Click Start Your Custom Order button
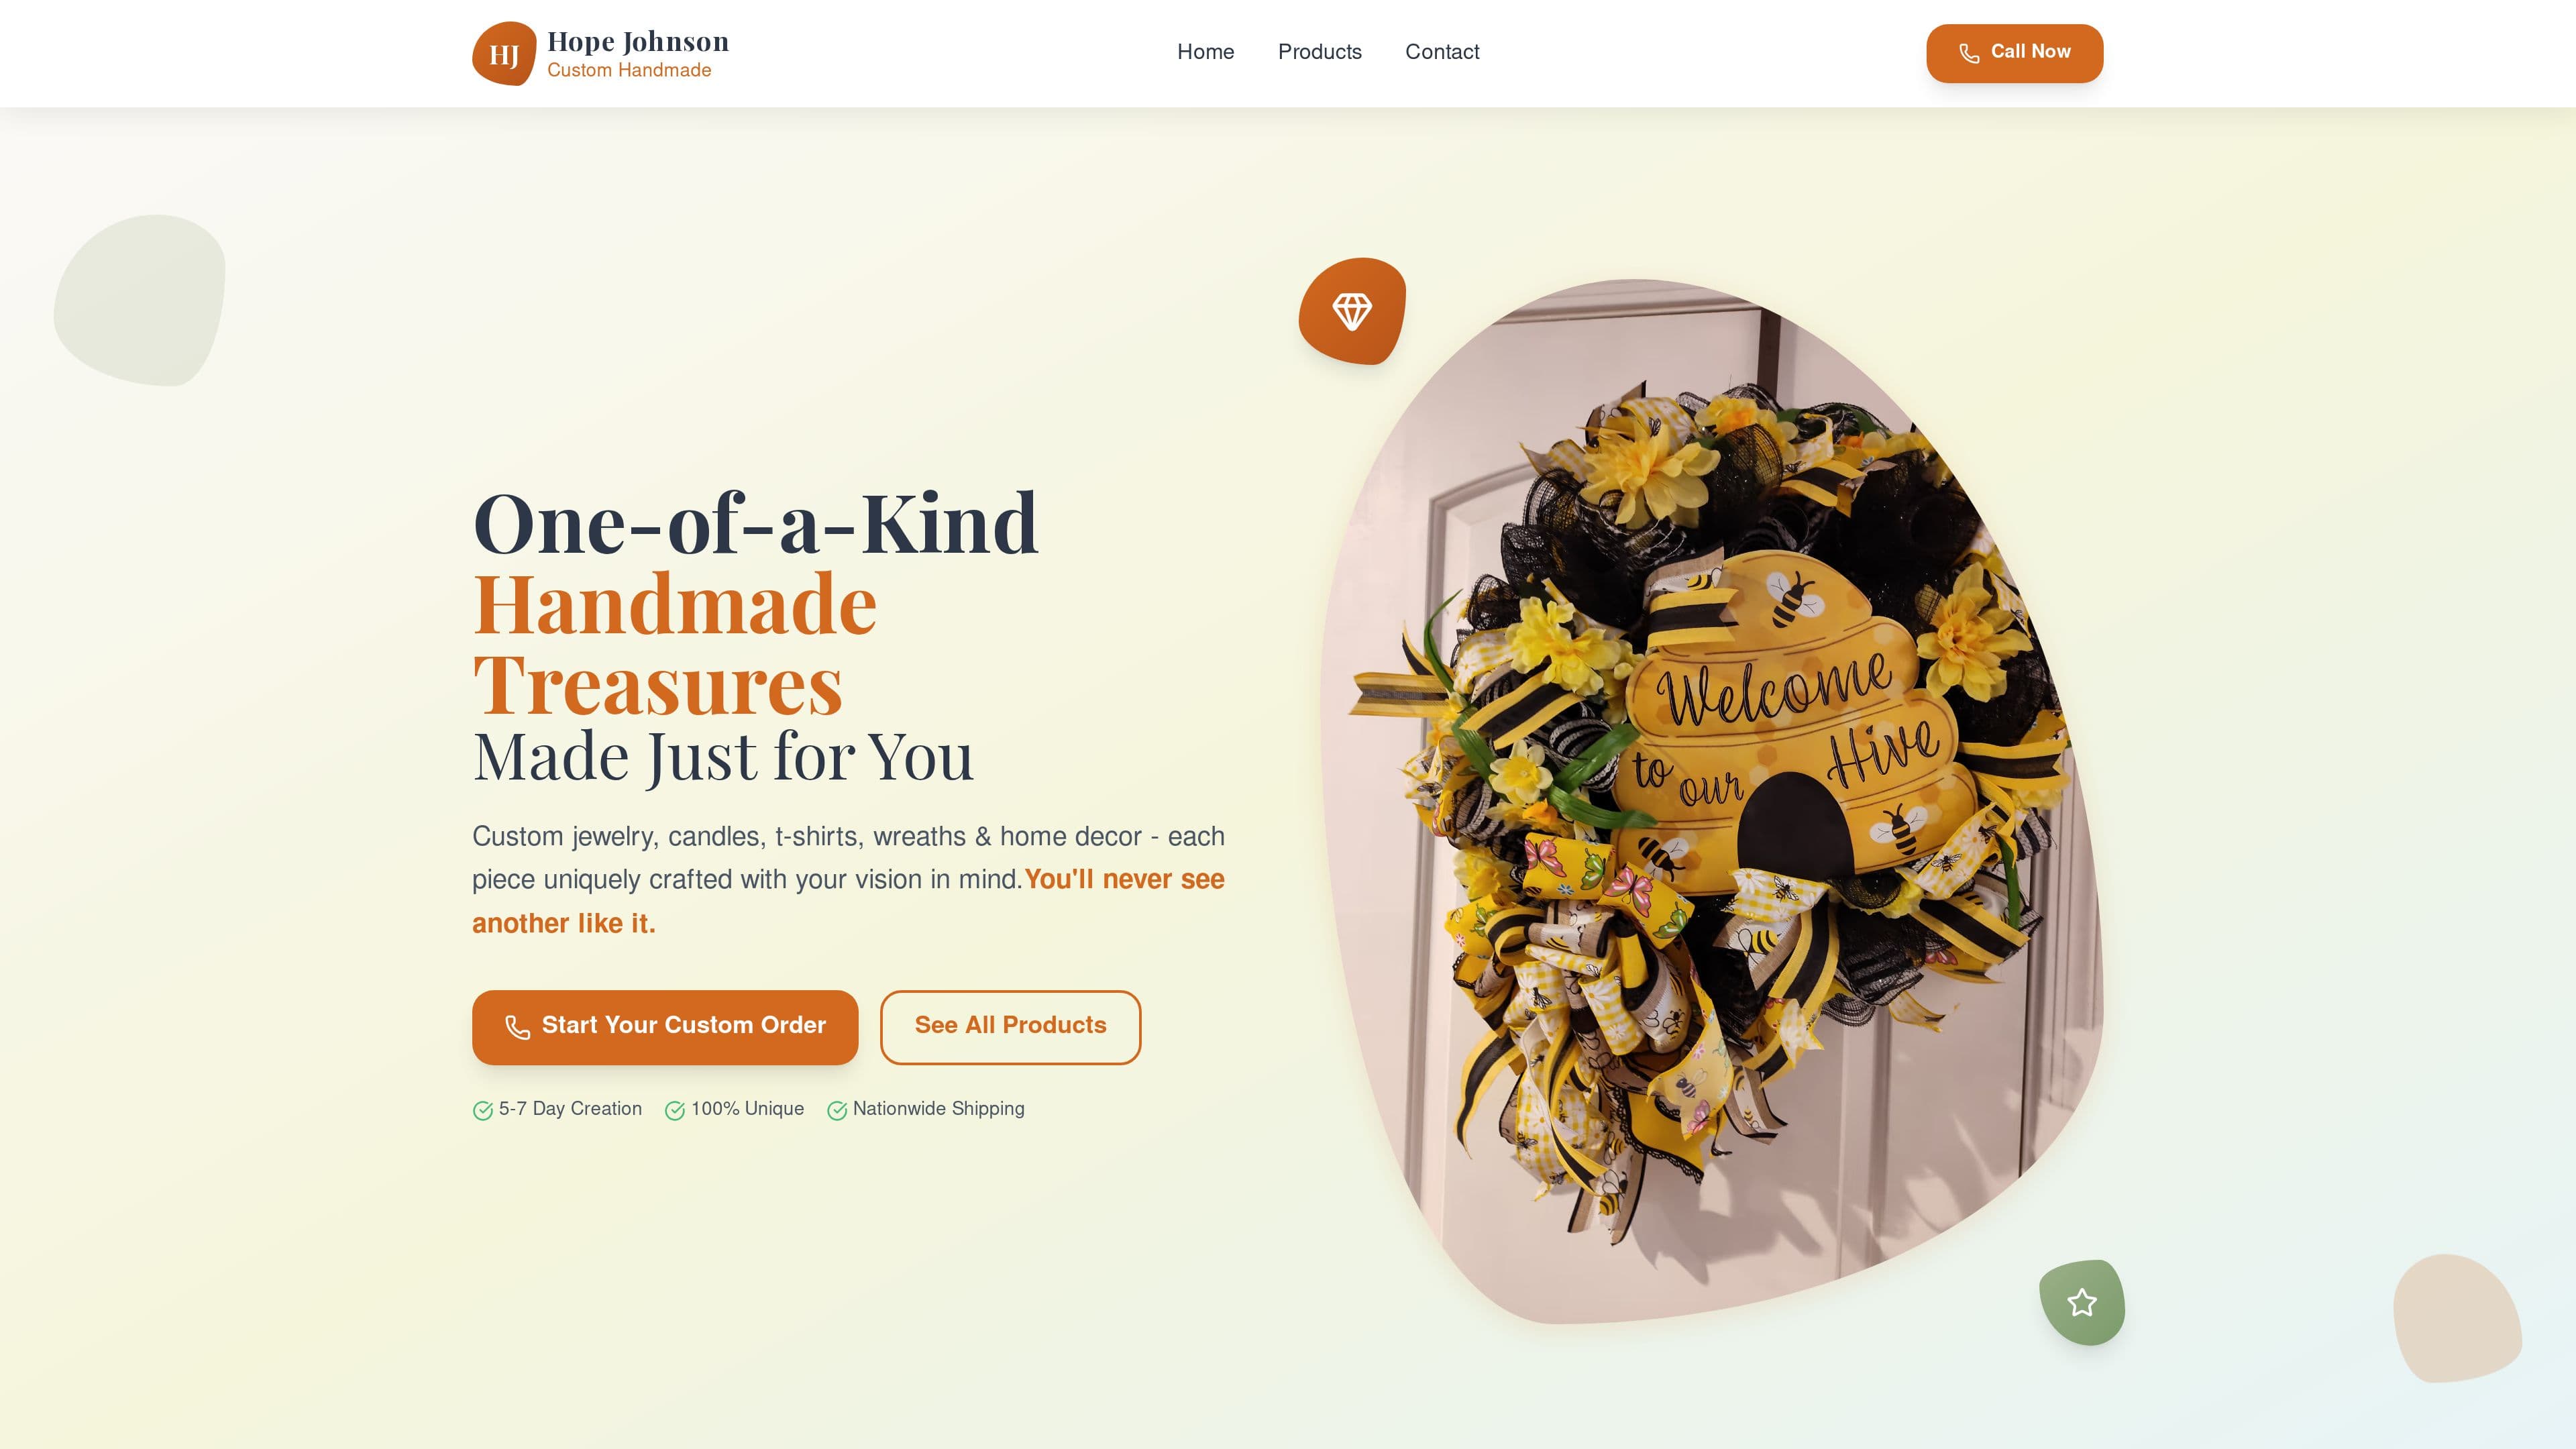Viewport: 2576px width, 1449px height. pos(665,1027)
